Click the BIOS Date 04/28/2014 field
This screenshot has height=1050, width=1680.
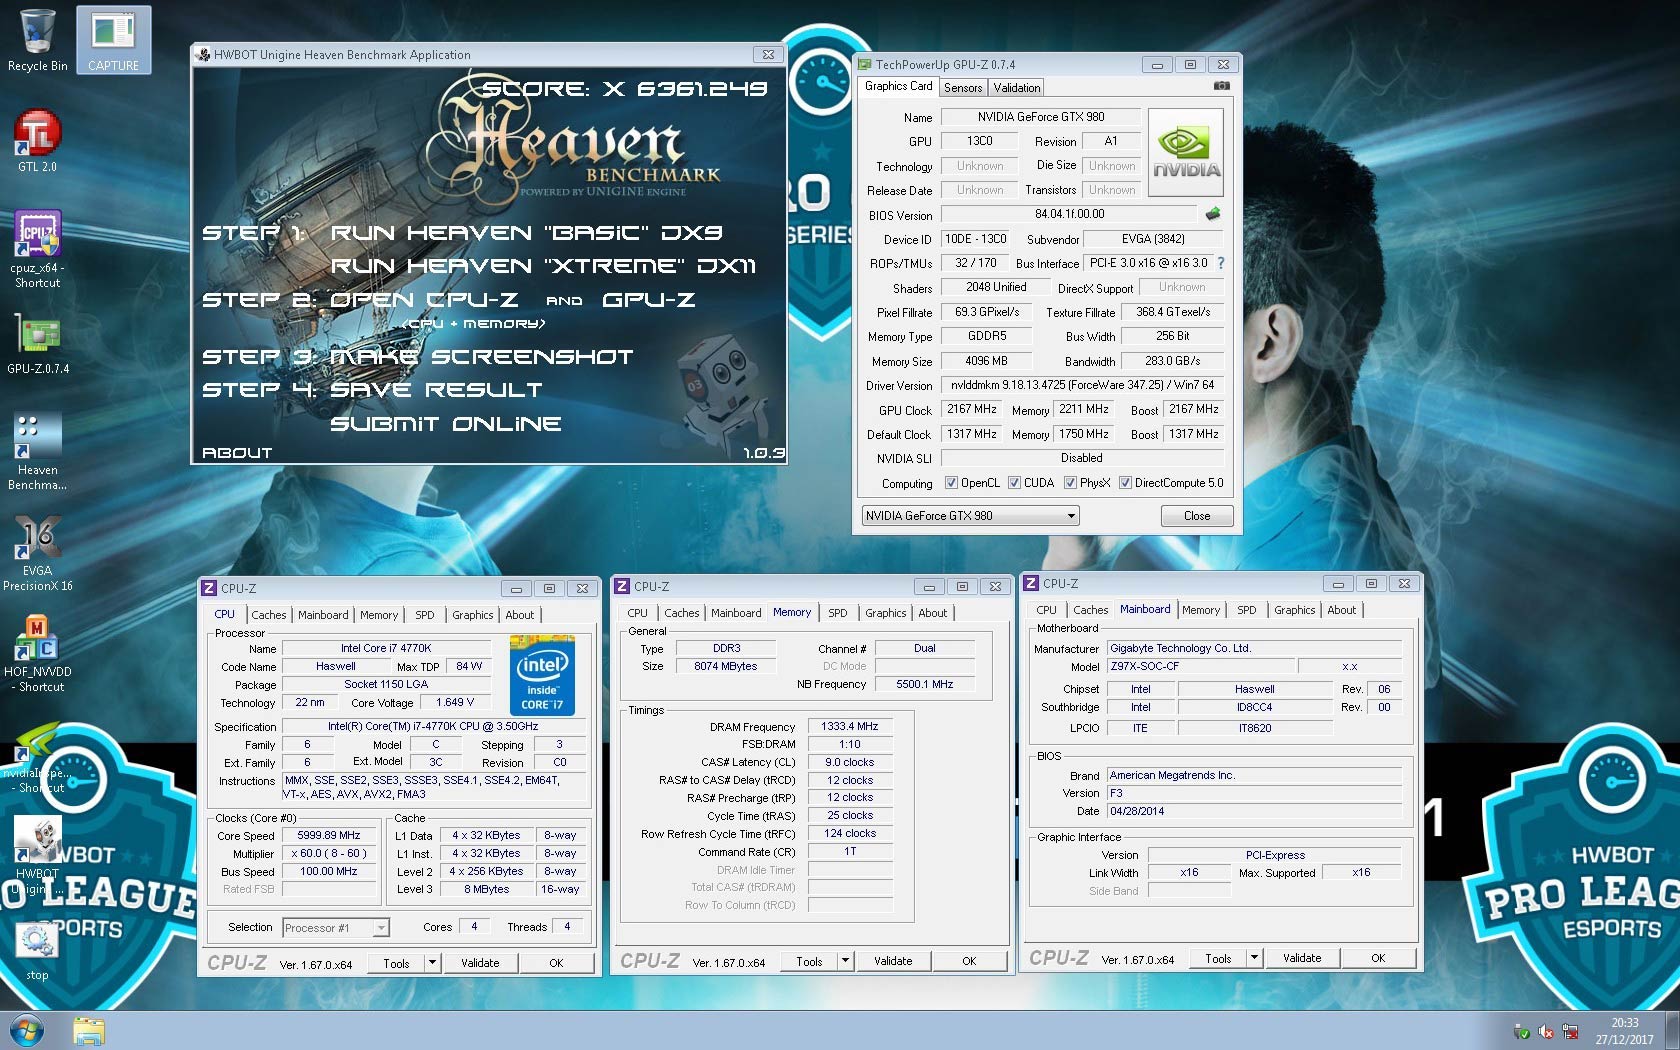1255,812
